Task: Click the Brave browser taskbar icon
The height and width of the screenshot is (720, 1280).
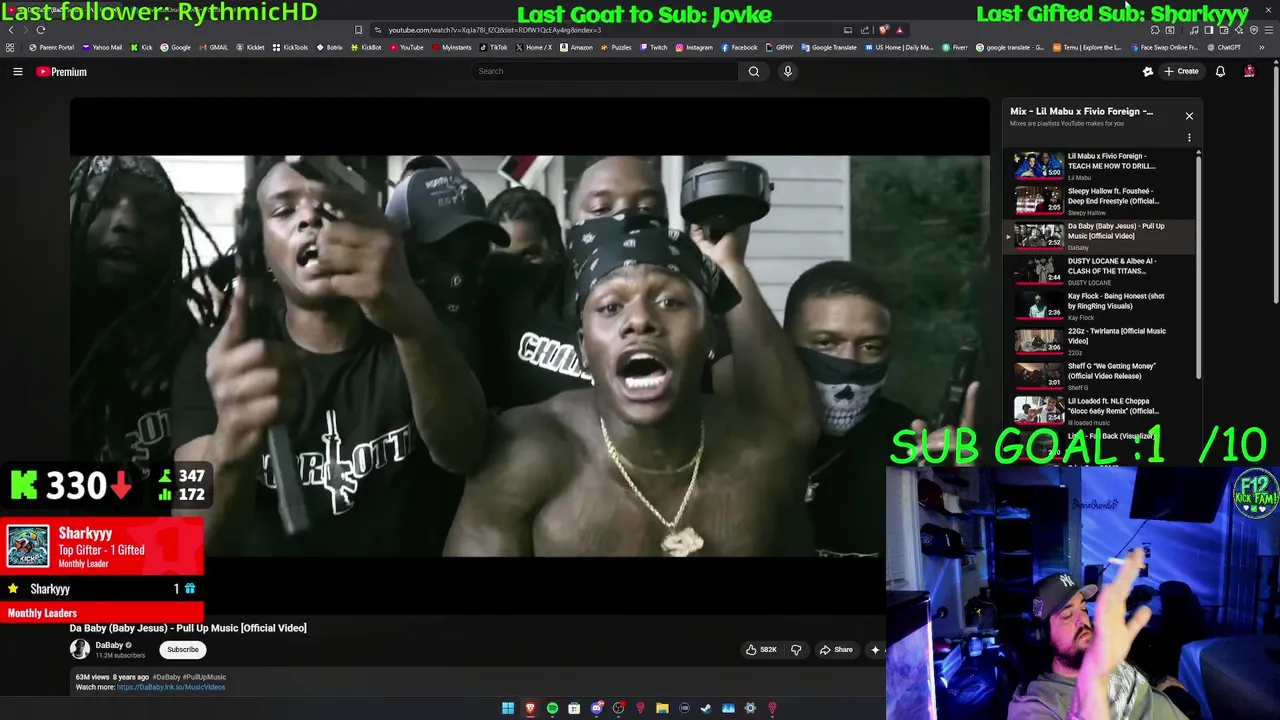Action: tap(530, 708)
